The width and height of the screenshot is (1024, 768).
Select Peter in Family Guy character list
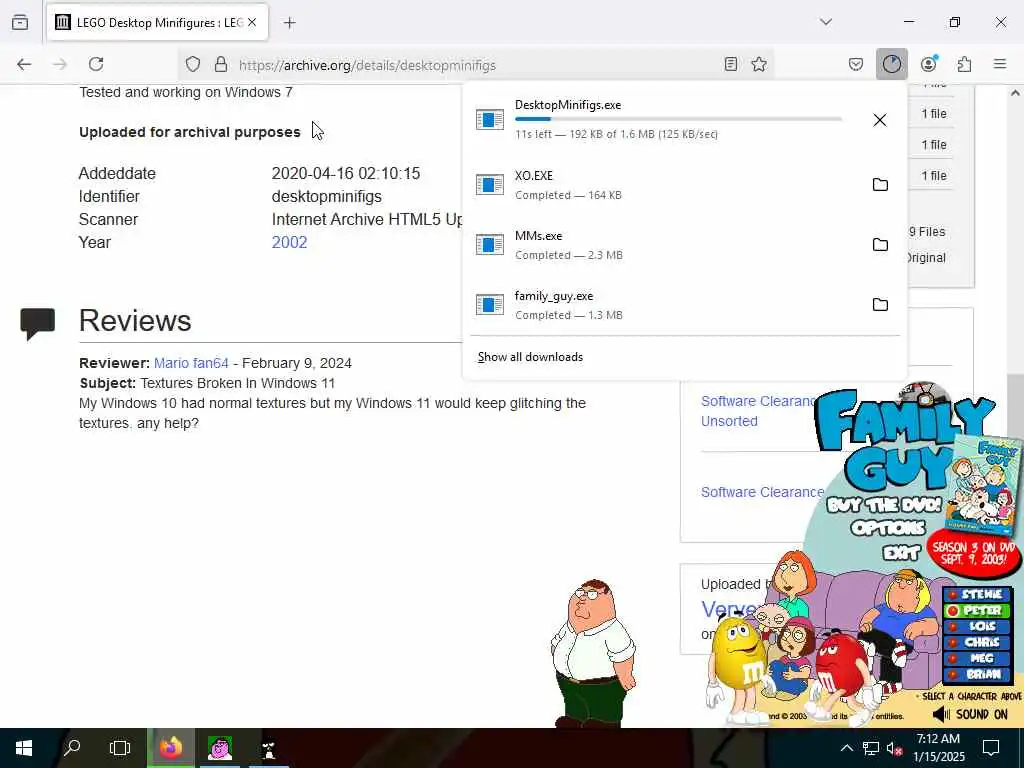(976, 611)
